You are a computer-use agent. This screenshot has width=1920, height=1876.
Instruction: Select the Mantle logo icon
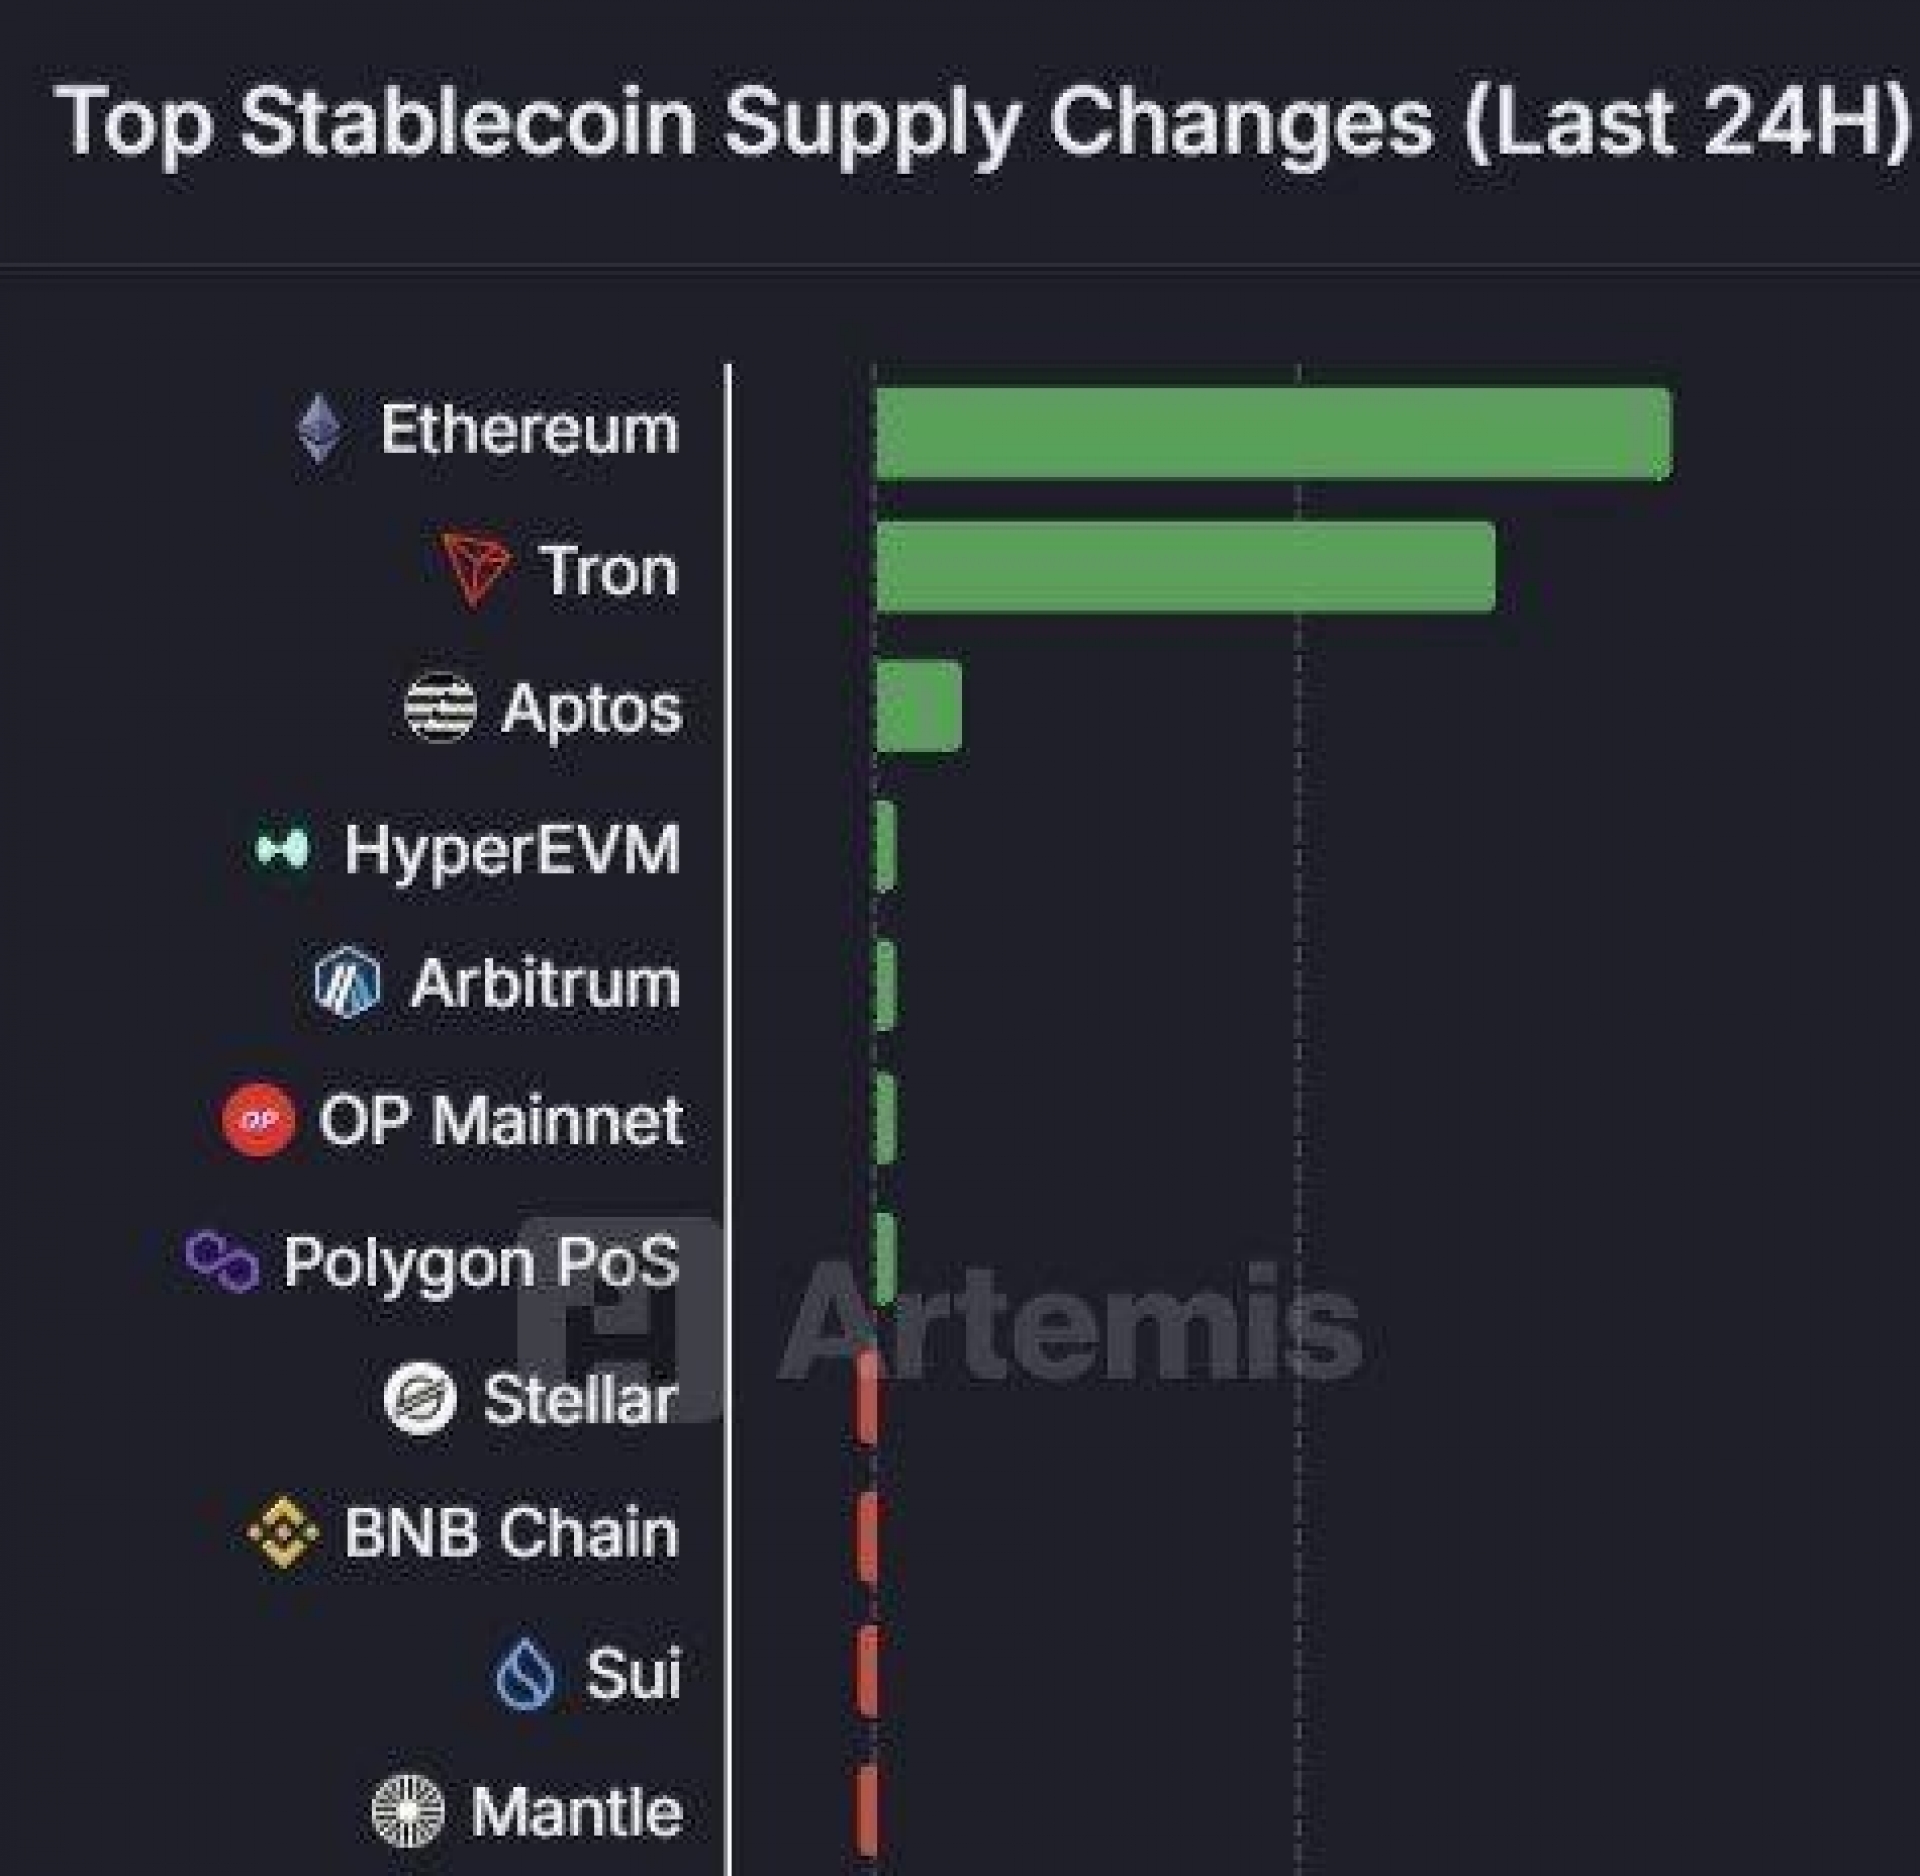(408, 1810)
